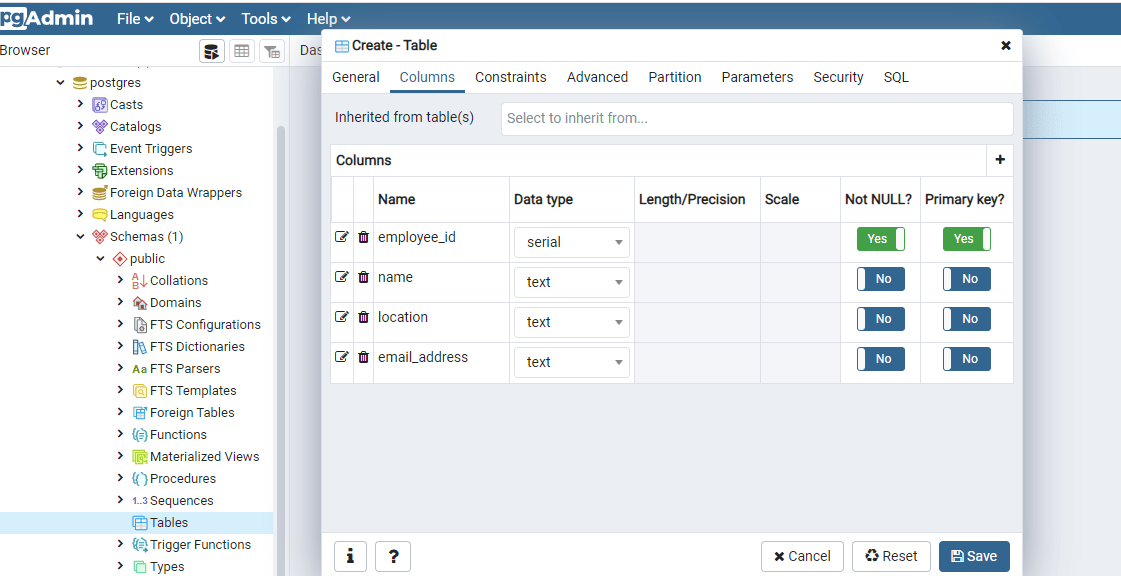Toggle Not NULL for name column
The height and width of the screenshot is (576, 1121).
coord(881,279)
